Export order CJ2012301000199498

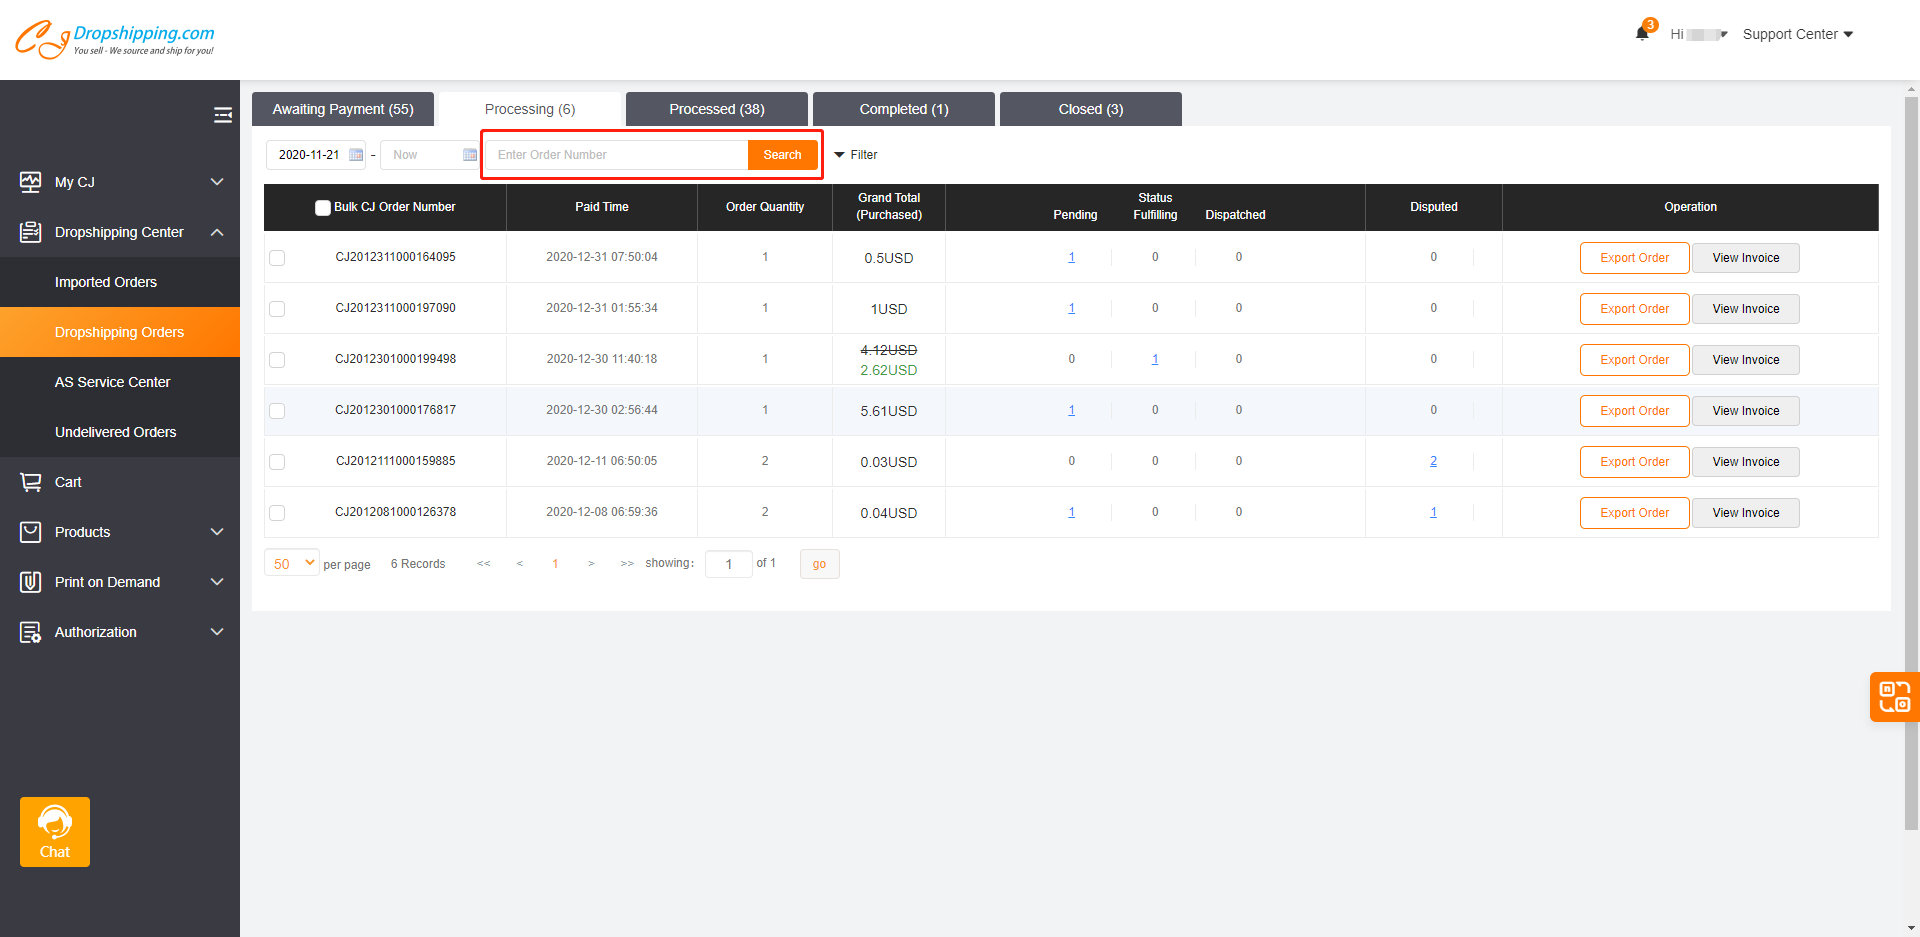[1634, 360]
